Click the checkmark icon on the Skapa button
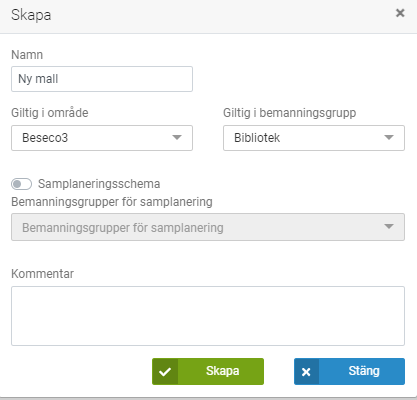This screenshot has height=400, width=417. coord(165,371)
